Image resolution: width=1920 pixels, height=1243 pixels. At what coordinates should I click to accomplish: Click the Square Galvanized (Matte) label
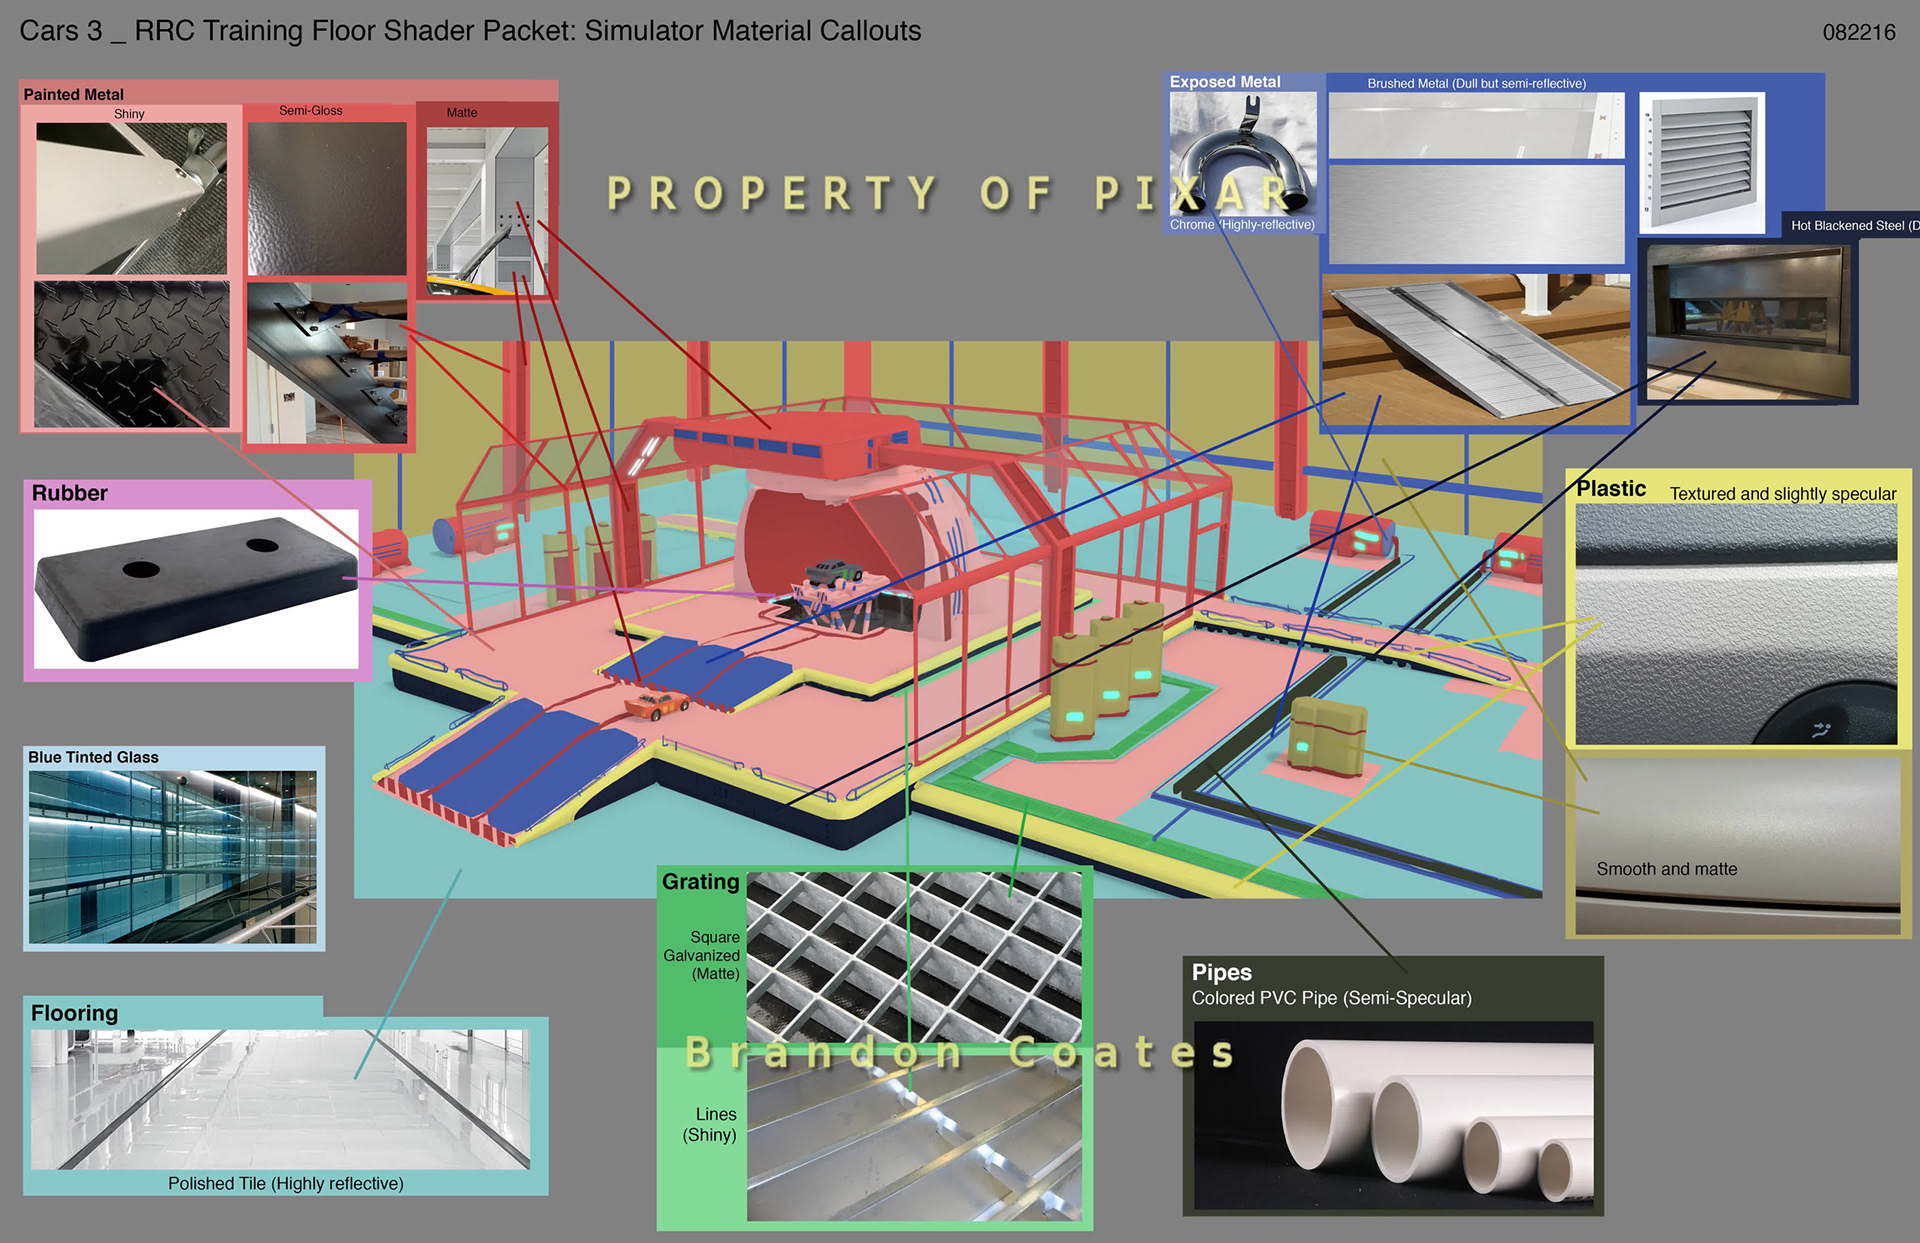pyautogui.click(x=702, y=955)
